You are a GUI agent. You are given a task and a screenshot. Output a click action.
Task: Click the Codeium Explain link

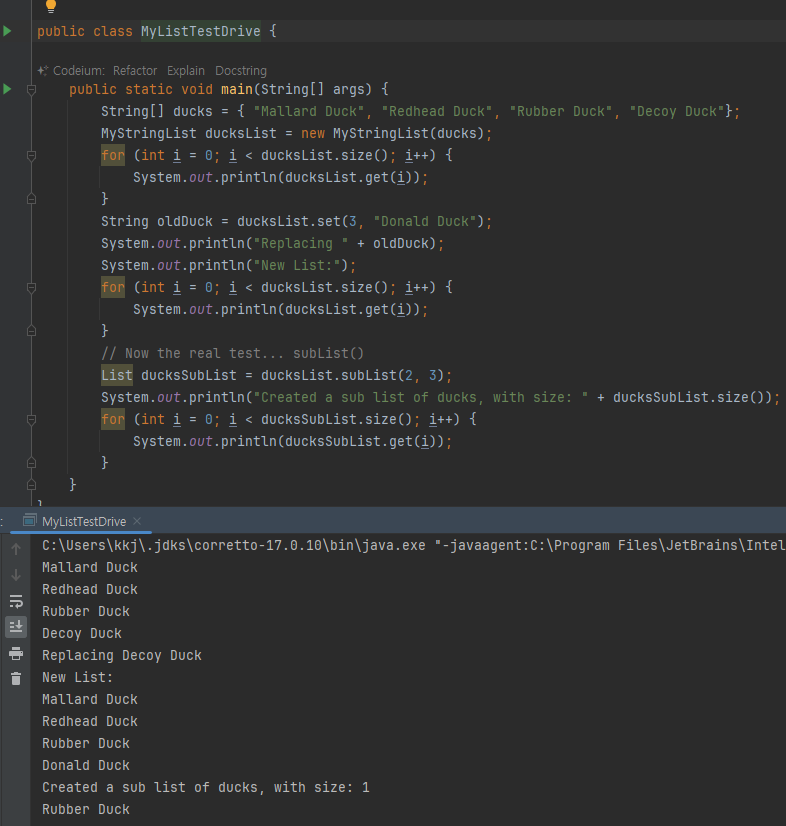[186, 71]
